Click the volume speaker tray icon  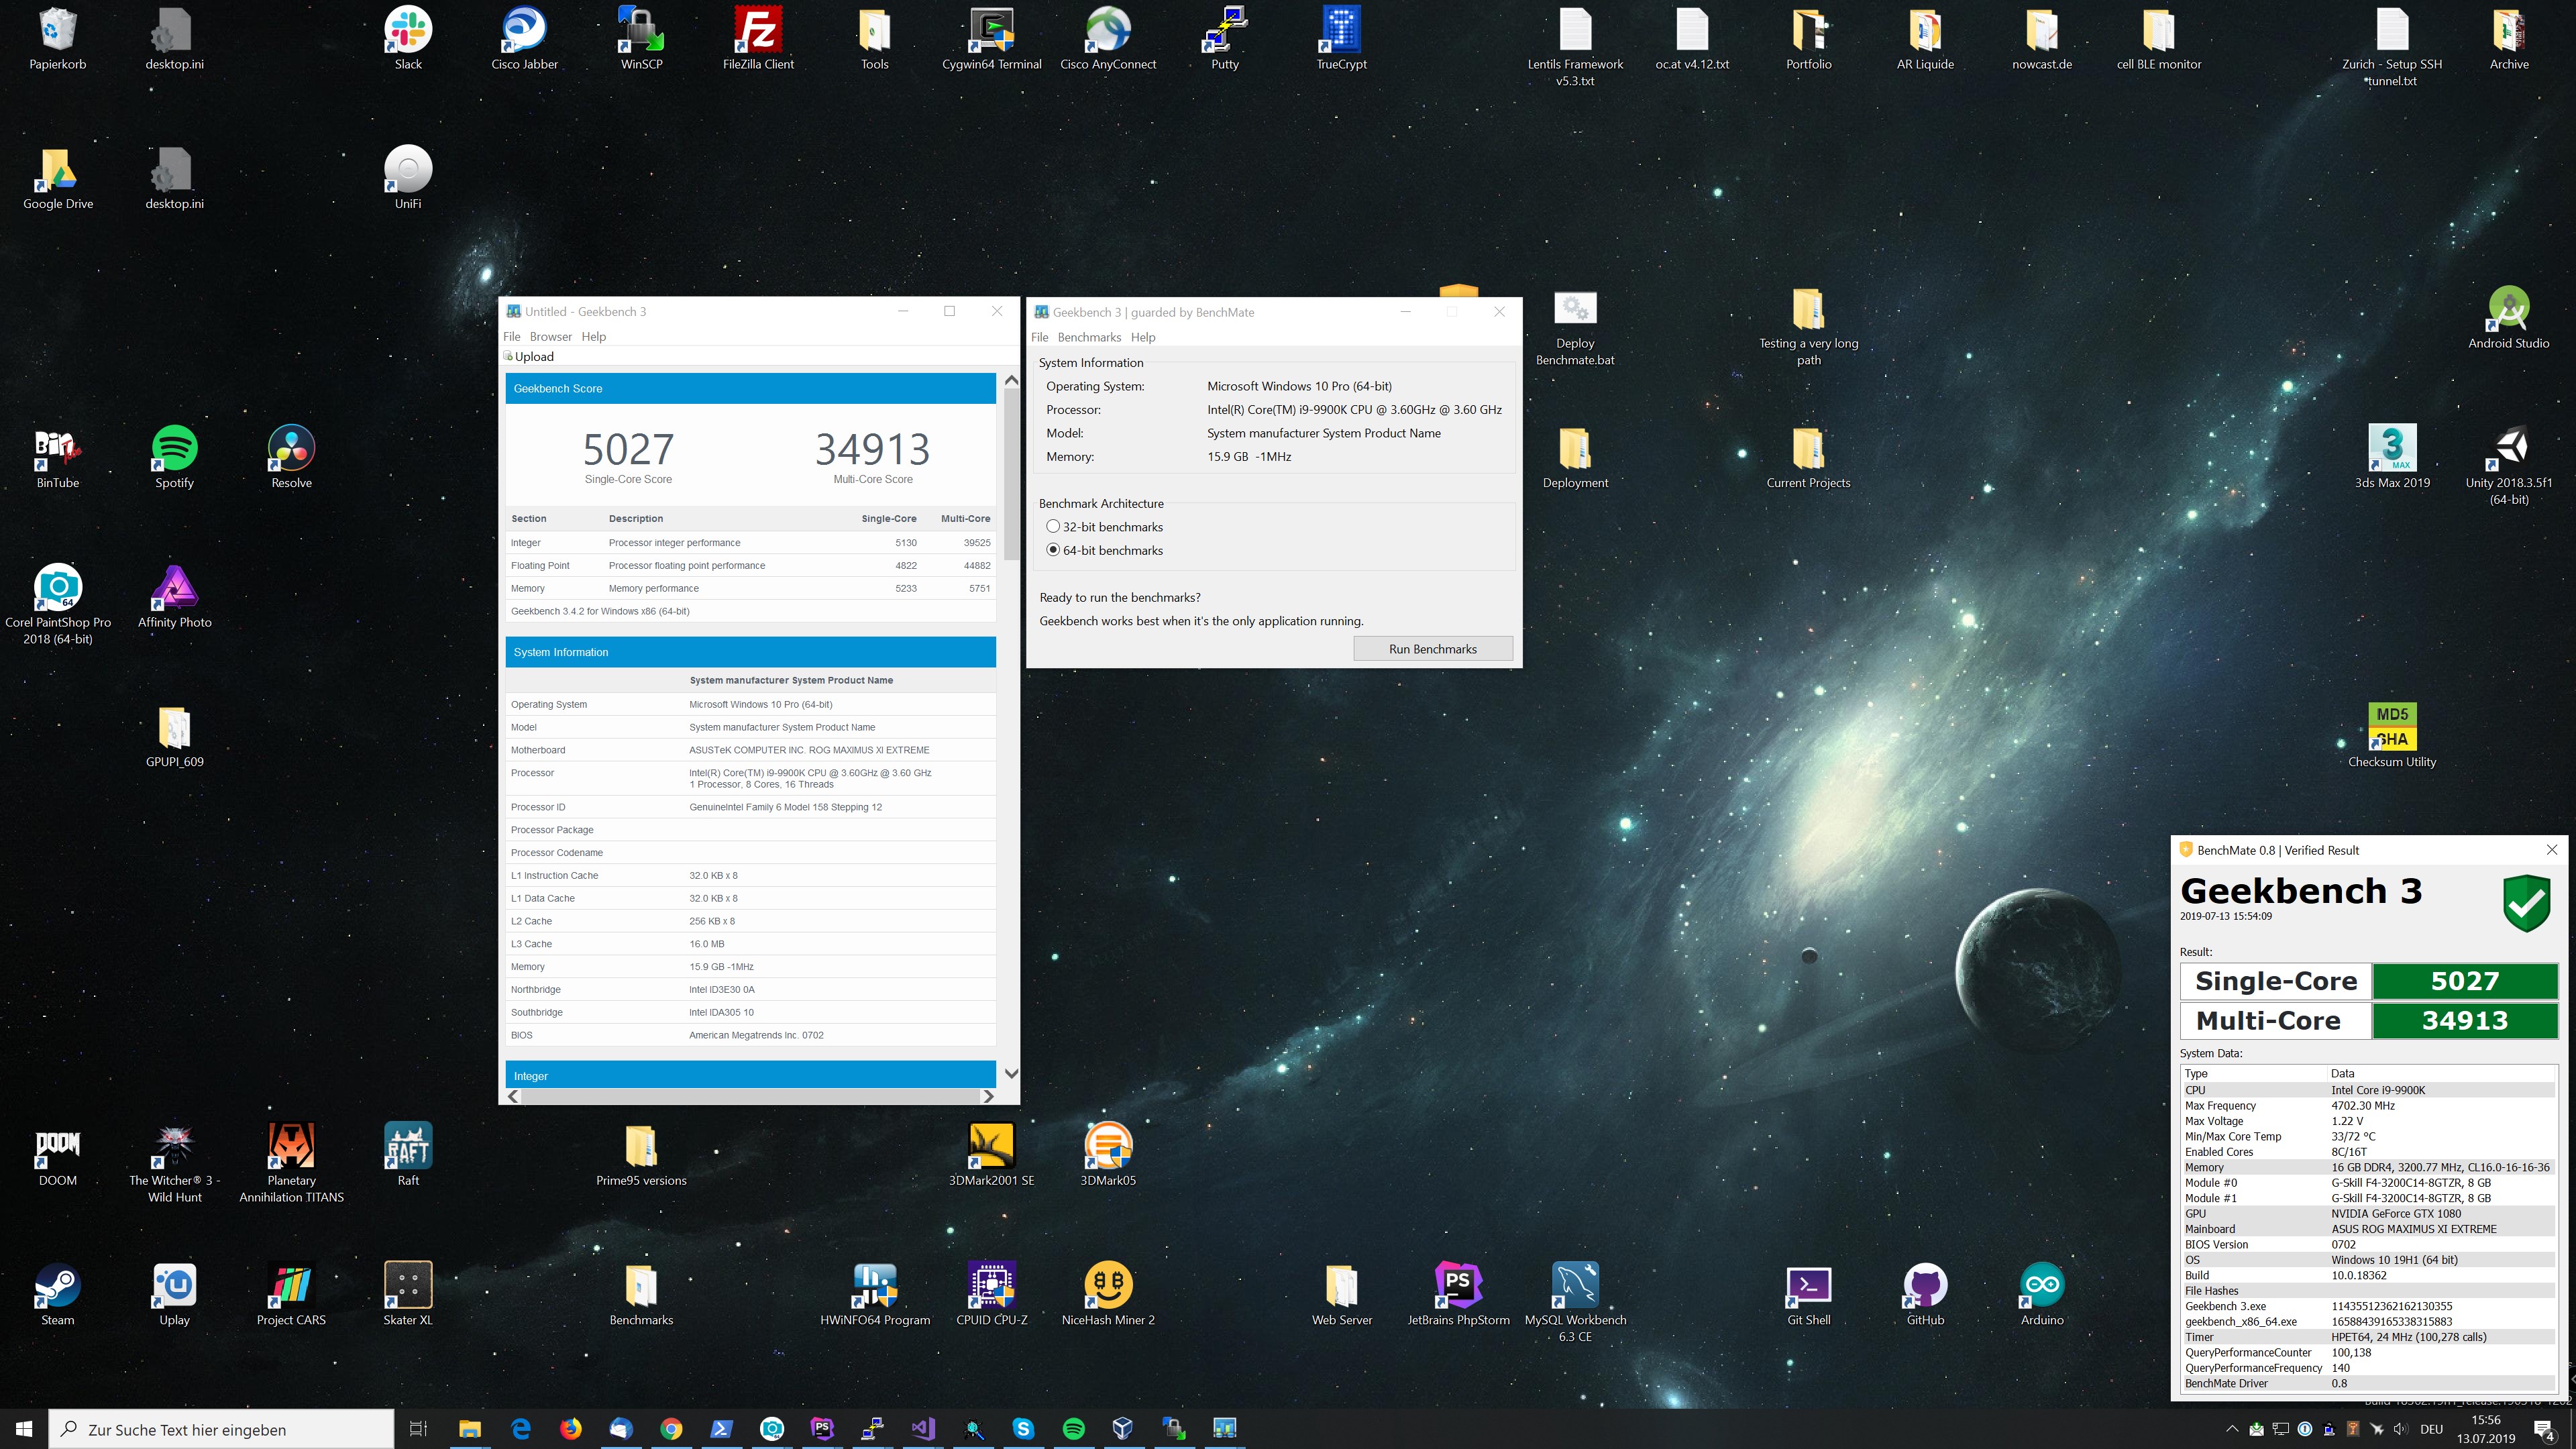coord(2401,1429)
